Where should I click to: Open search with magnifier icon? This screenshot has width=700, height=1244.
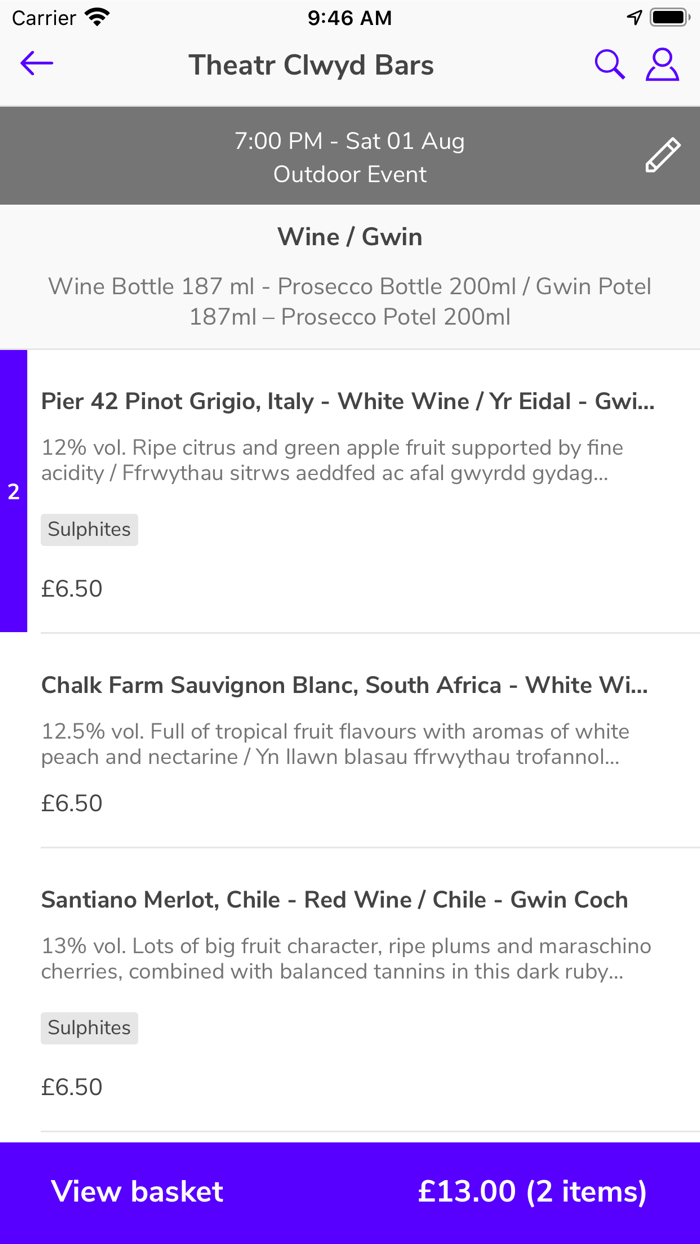(609, 64)
